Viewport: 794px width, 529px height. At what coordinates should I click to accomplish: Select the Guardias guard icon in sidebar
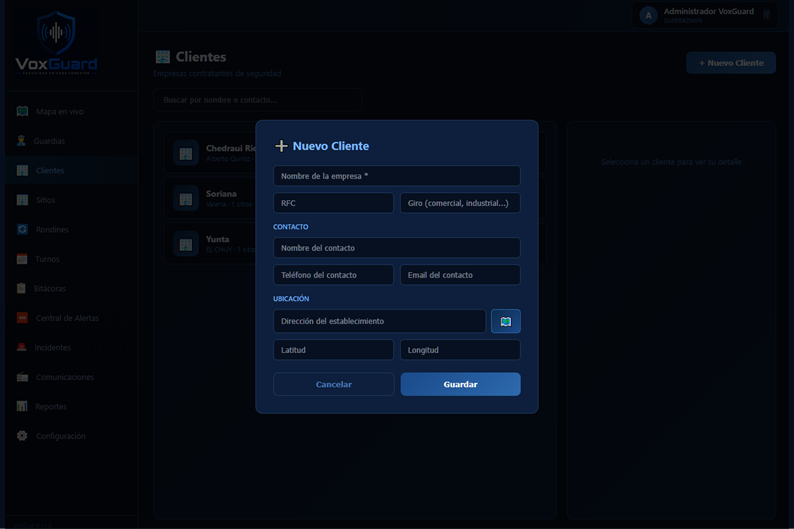[x=21, y=141]
